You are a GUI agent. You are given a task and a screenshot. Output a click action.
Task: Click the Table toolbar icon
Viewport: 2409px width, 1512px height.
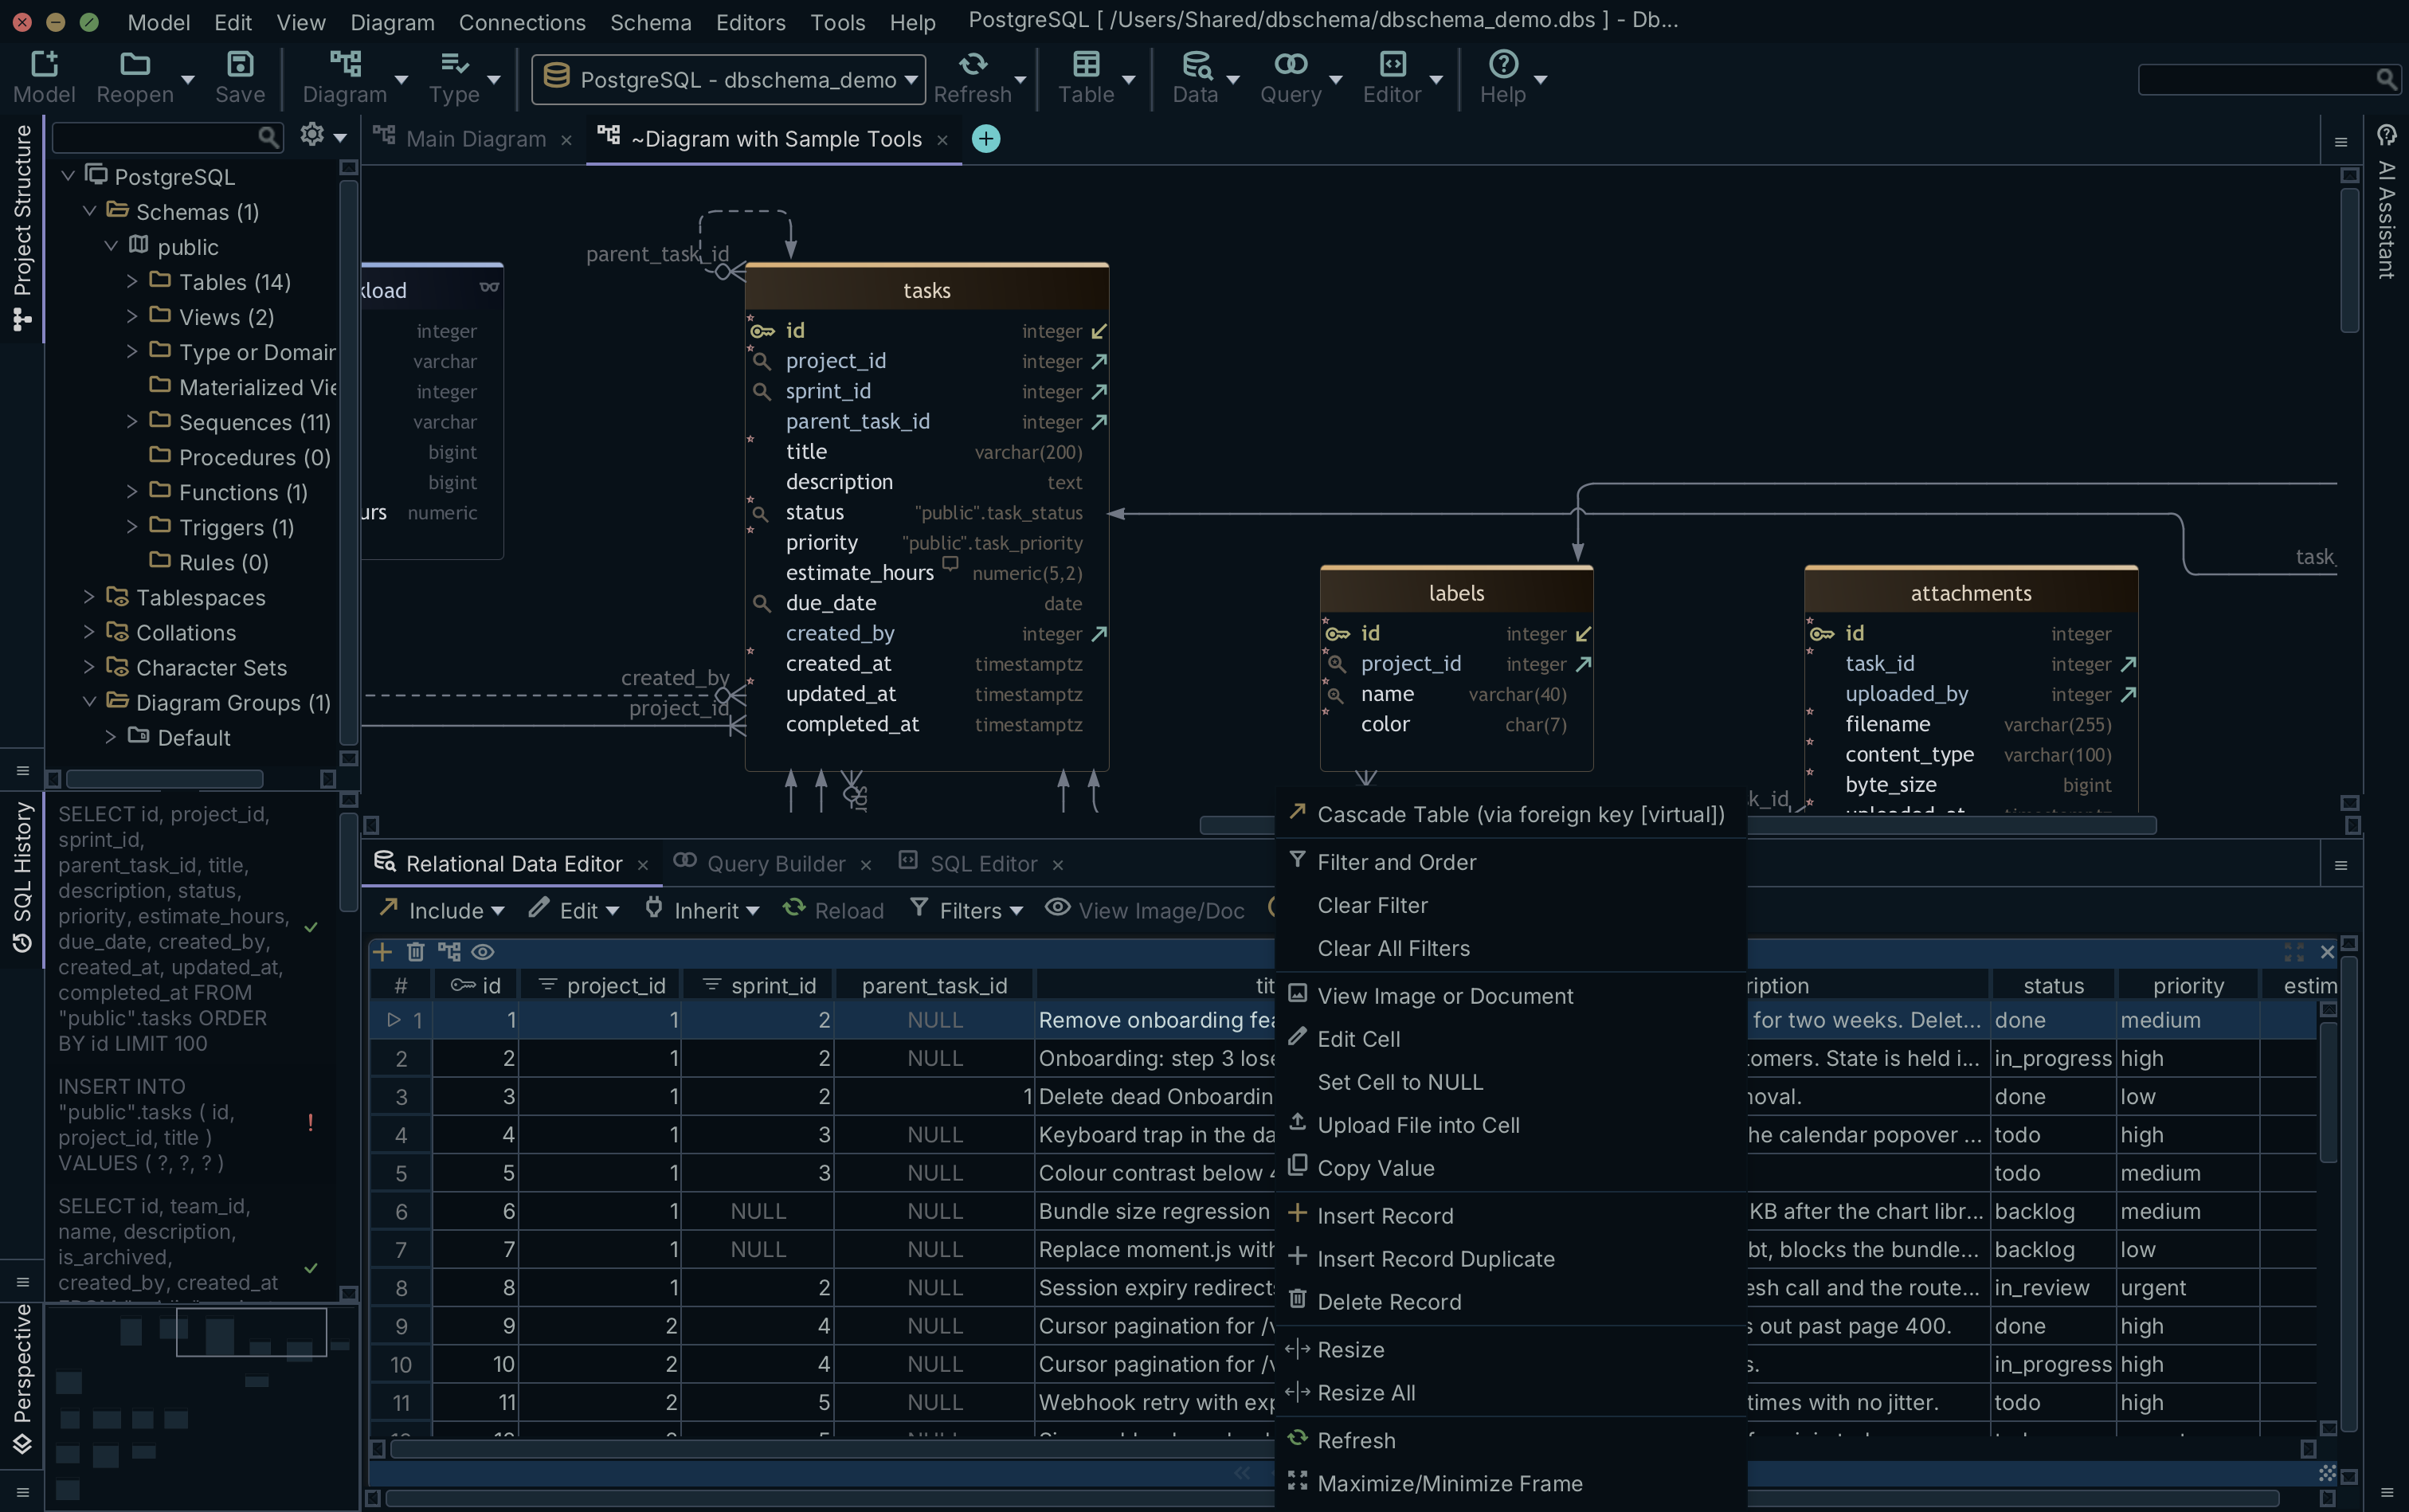1086,65
